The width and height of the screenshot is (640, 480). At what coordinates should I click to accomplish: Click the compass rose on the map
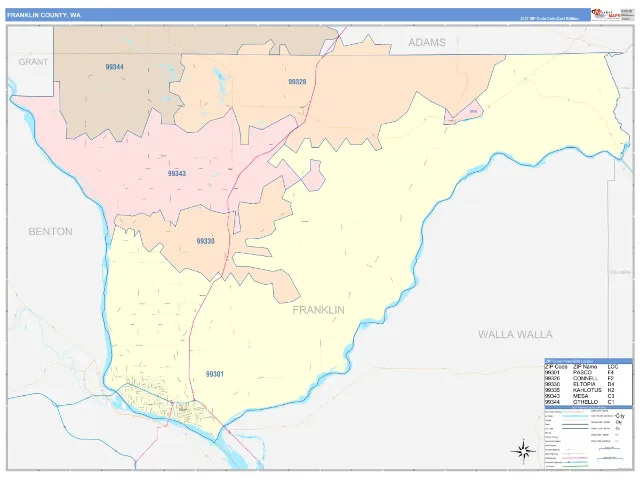click(523, 451)
